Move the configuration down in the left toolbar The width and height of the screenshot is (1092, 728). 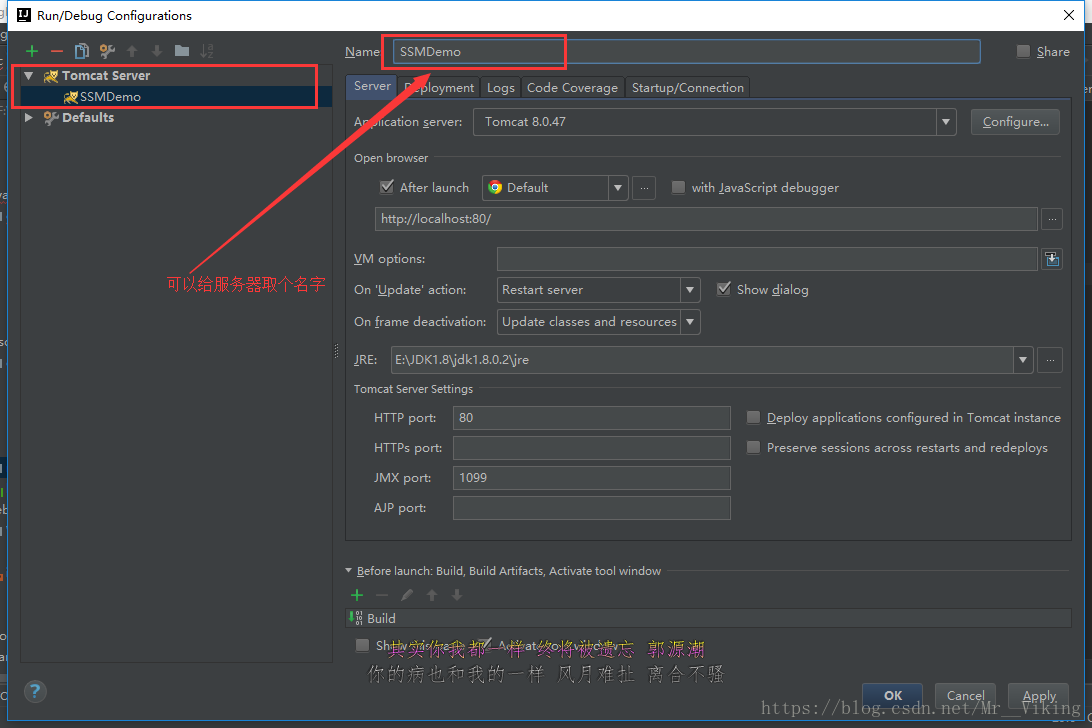tap(157, 51)
